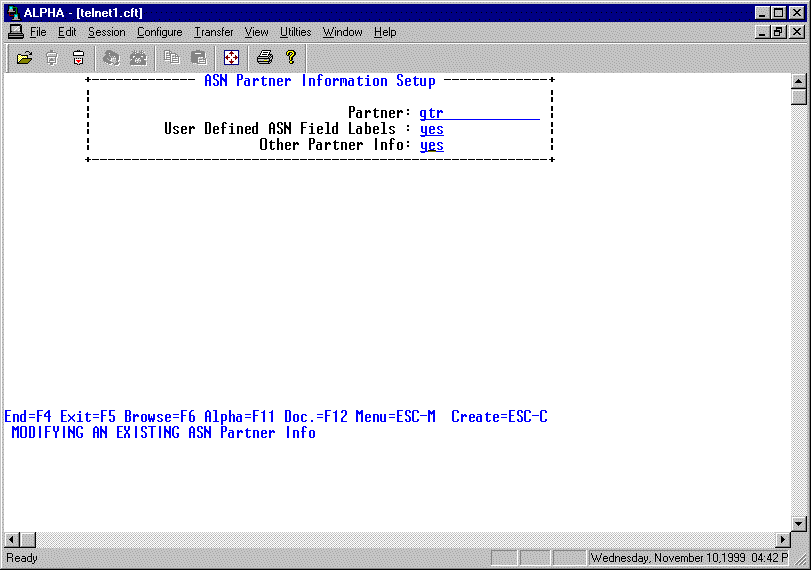Click the Partner field containing gtr
The image size is (811, 570).
(479, 113)
